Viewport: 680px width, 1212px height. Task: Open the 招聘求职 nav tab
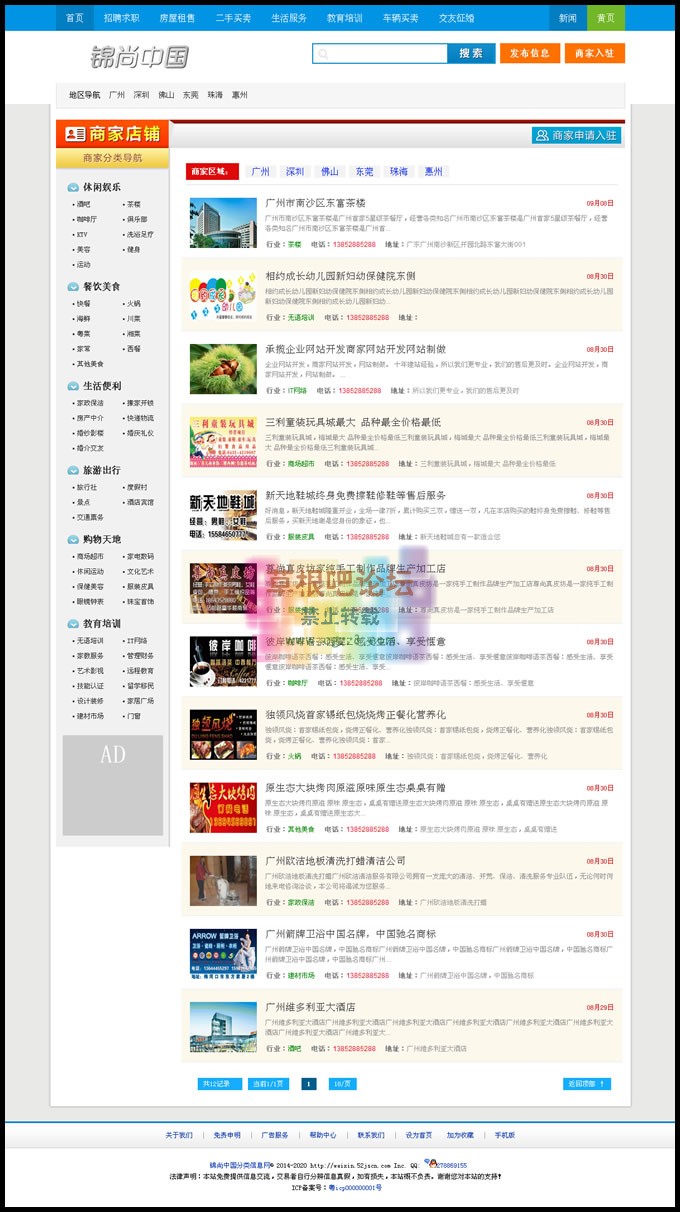pos(121,18)
